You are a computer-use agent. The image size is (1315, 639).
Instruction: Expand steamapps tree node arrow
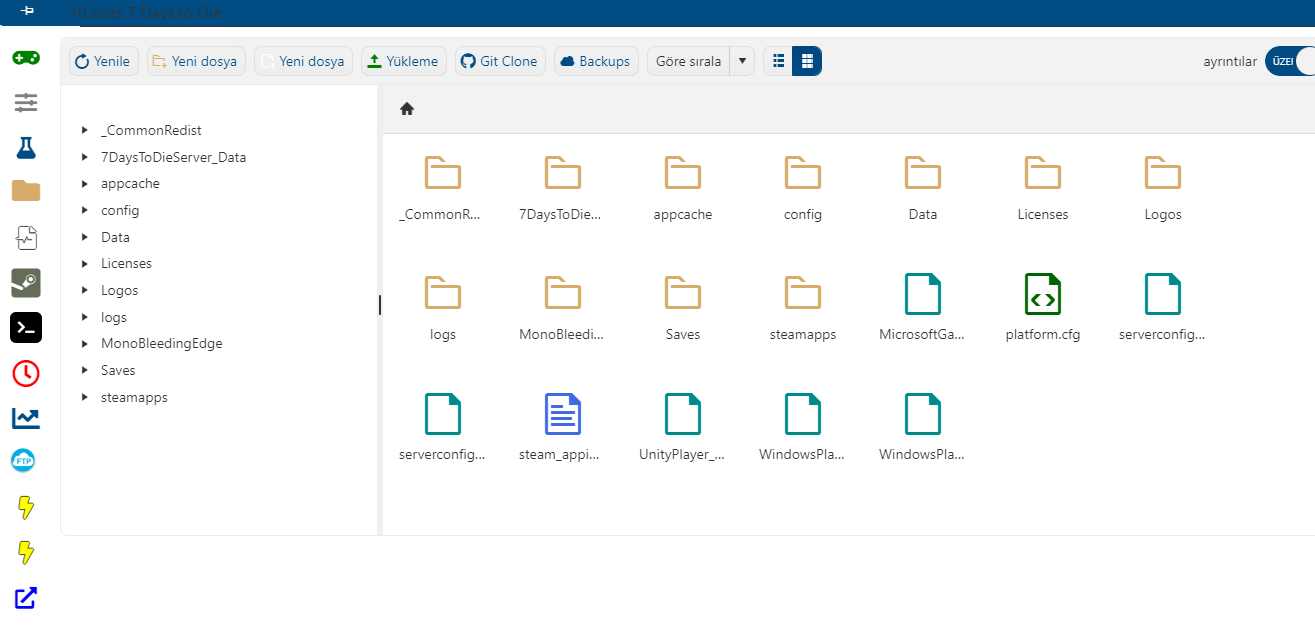tap(85, 397)
